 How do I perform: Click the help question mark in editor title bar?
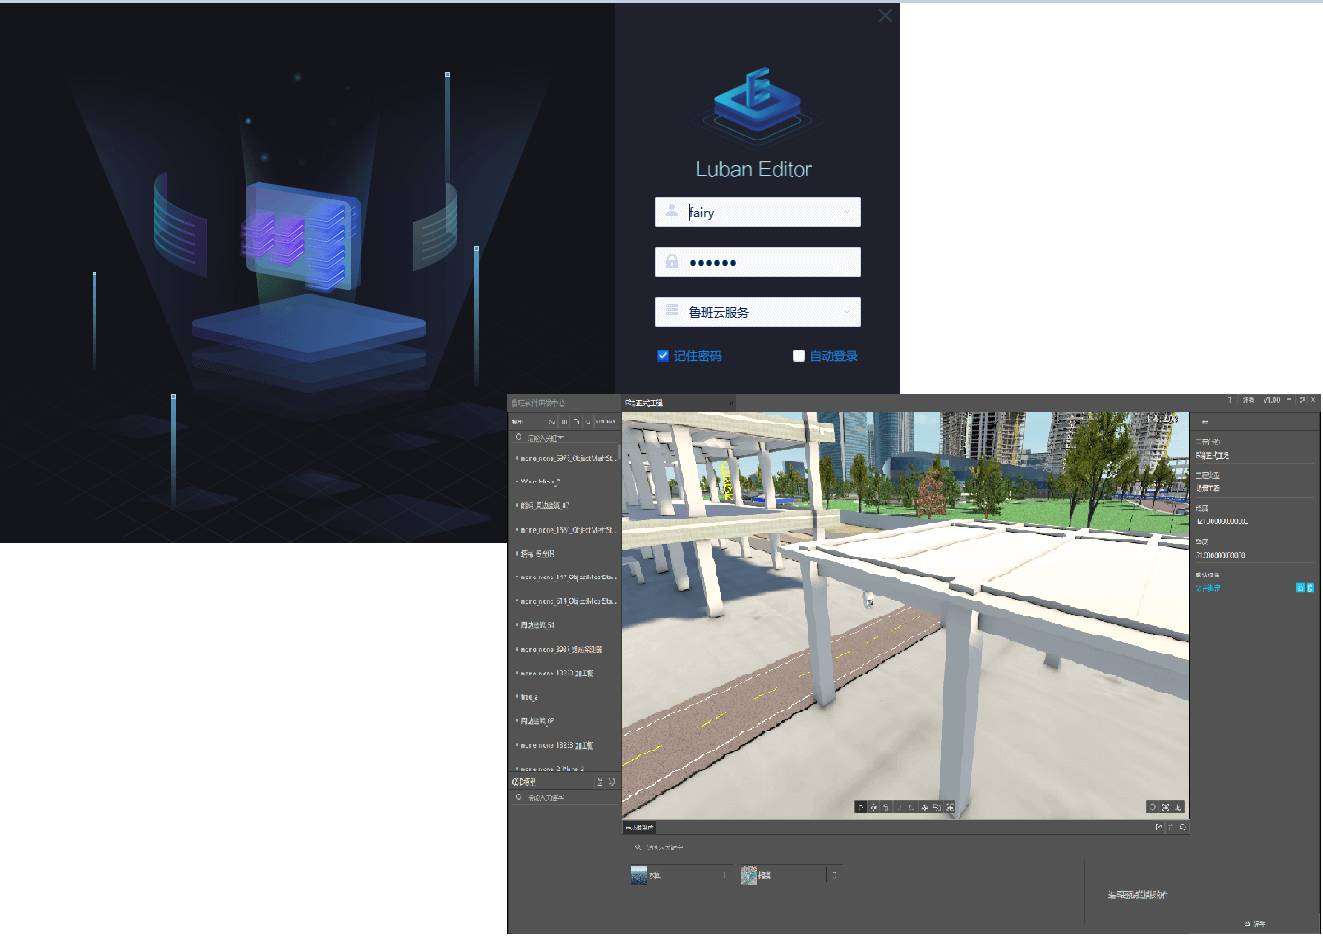click(1230, 400)
